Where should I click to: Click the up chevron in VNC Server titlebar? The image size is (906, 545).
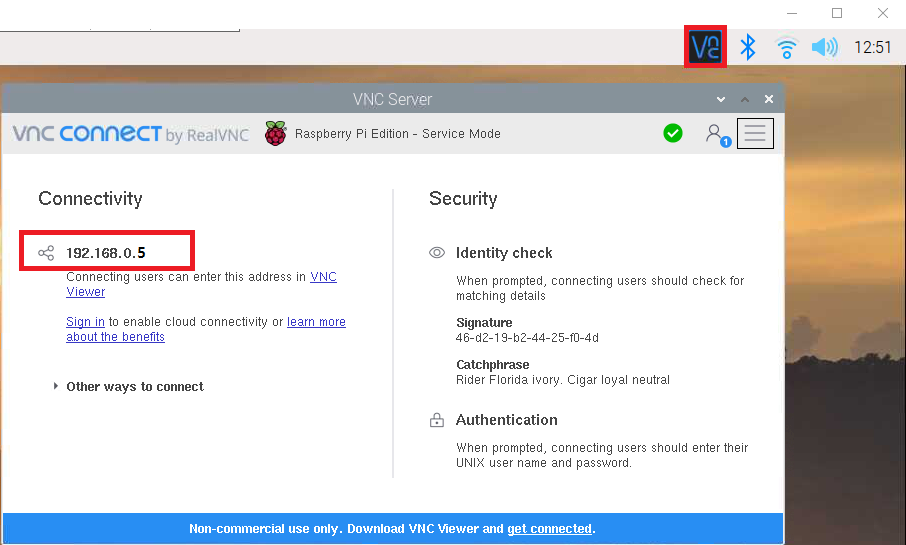click(745, 99)
